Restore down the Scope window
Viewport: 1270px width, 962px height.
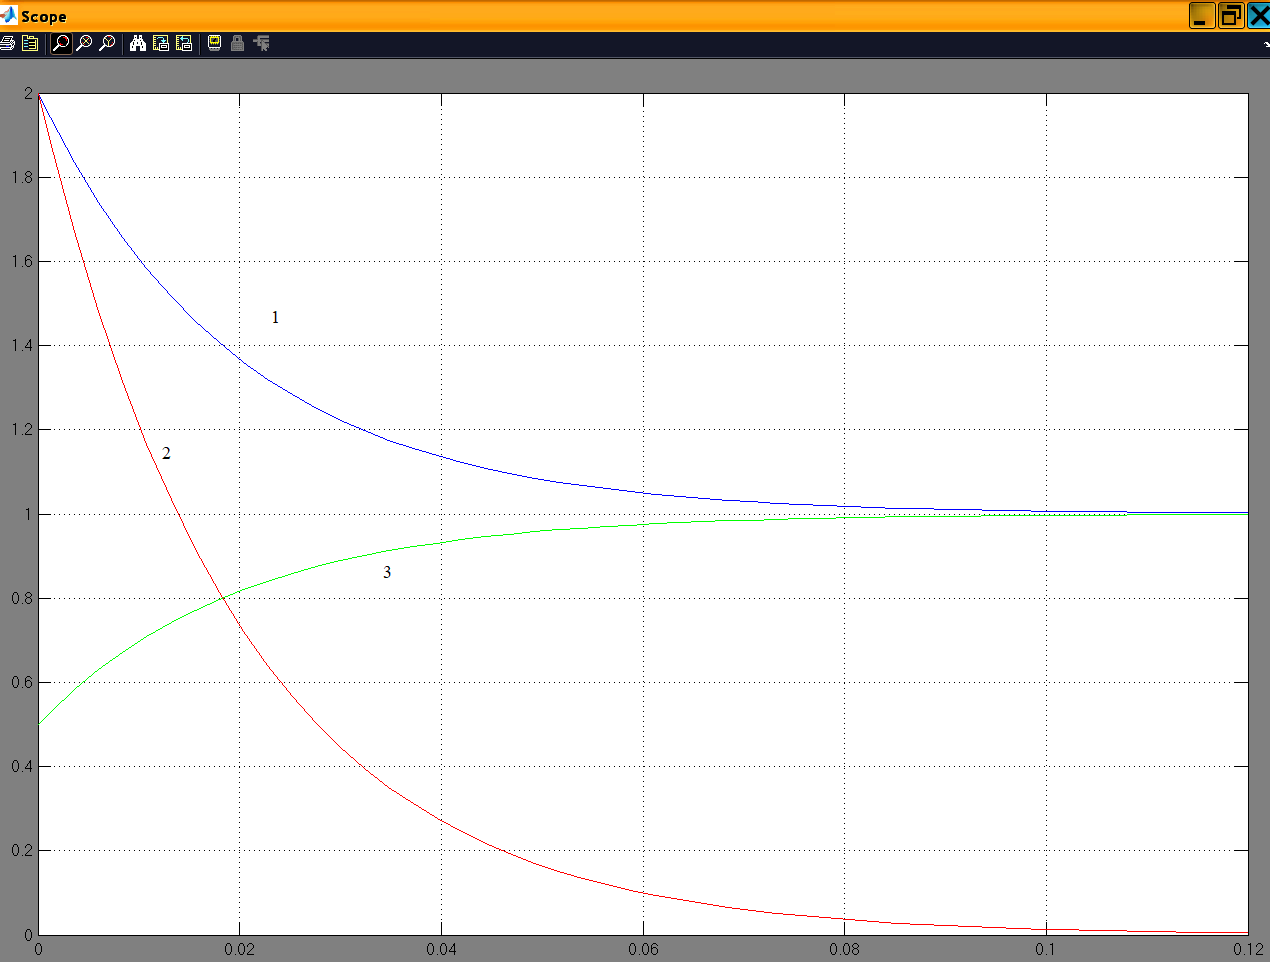click(x=1231, y=15)
